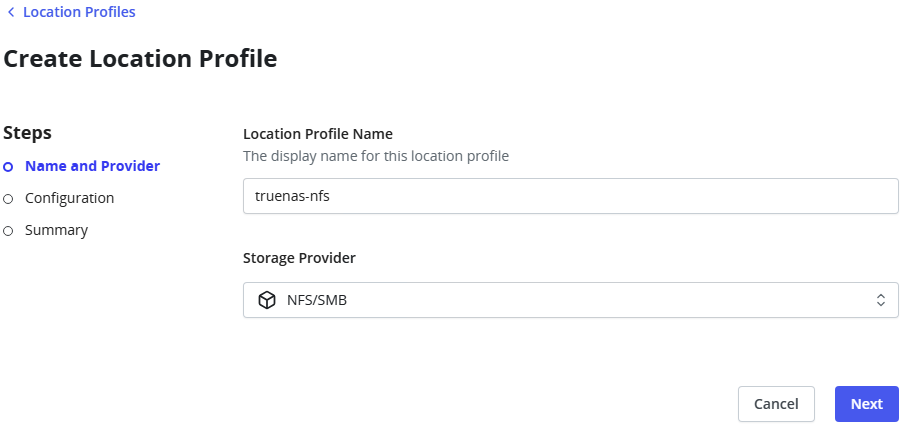
Task: Click the Name and Provider step circle
Action: pos(8,167)
